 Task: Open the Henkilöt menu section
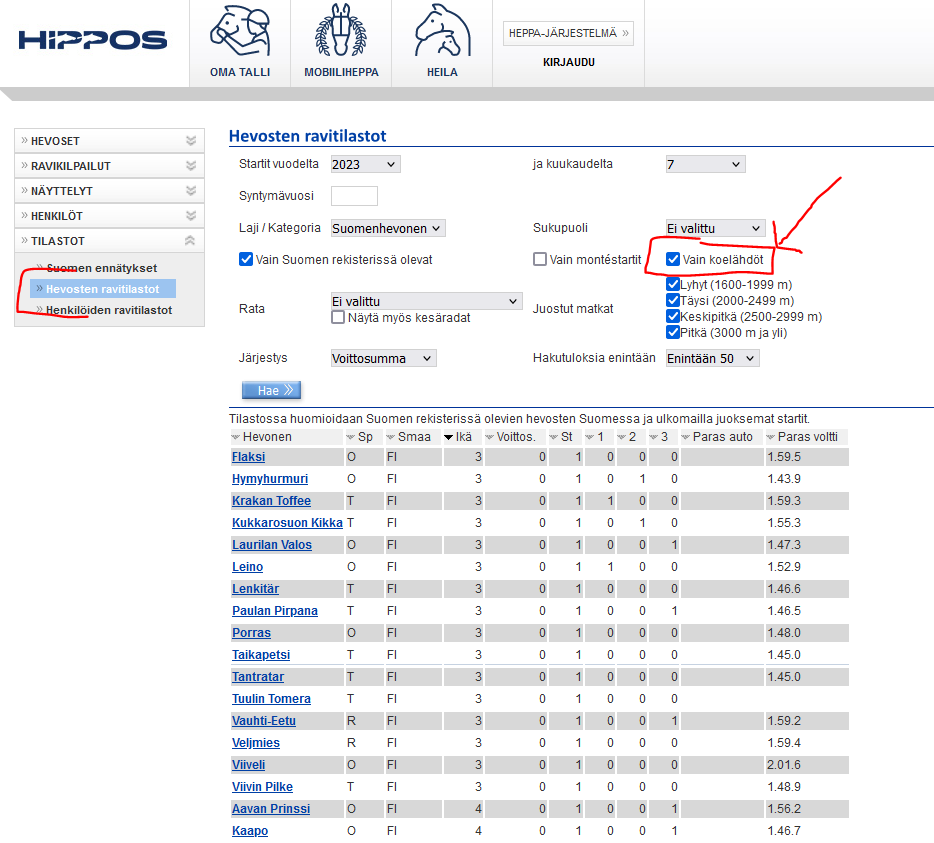point(109,216)
